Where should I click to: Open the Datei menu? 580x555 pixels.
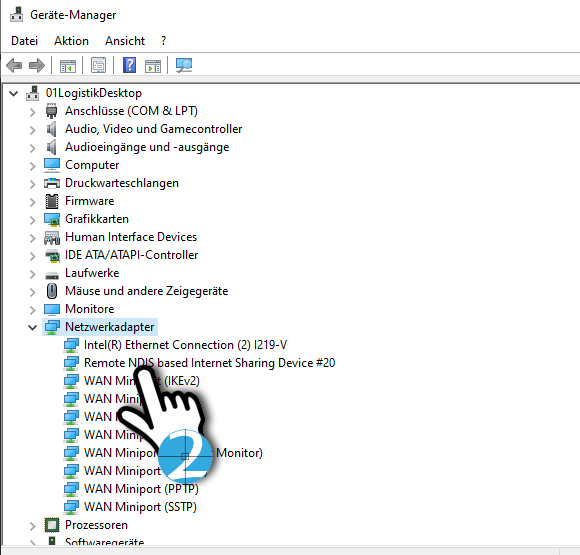click(24, 41)
